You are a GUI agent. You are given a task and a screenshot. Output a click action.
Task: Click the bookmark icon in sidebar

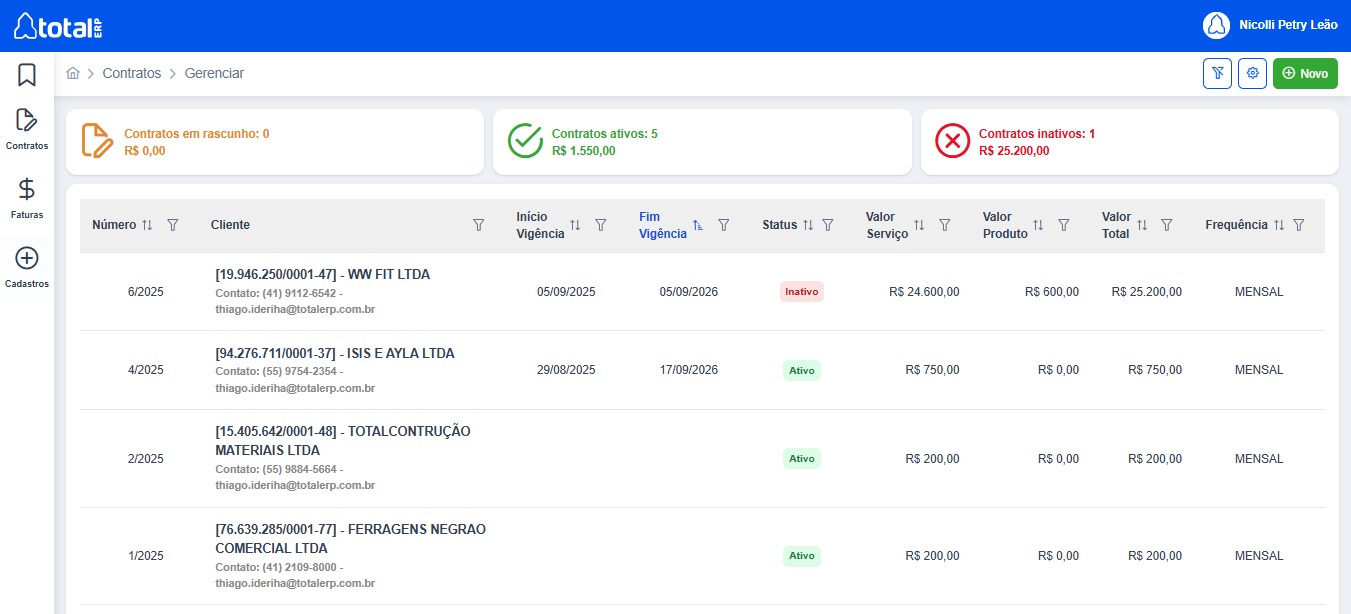point(27,75)
